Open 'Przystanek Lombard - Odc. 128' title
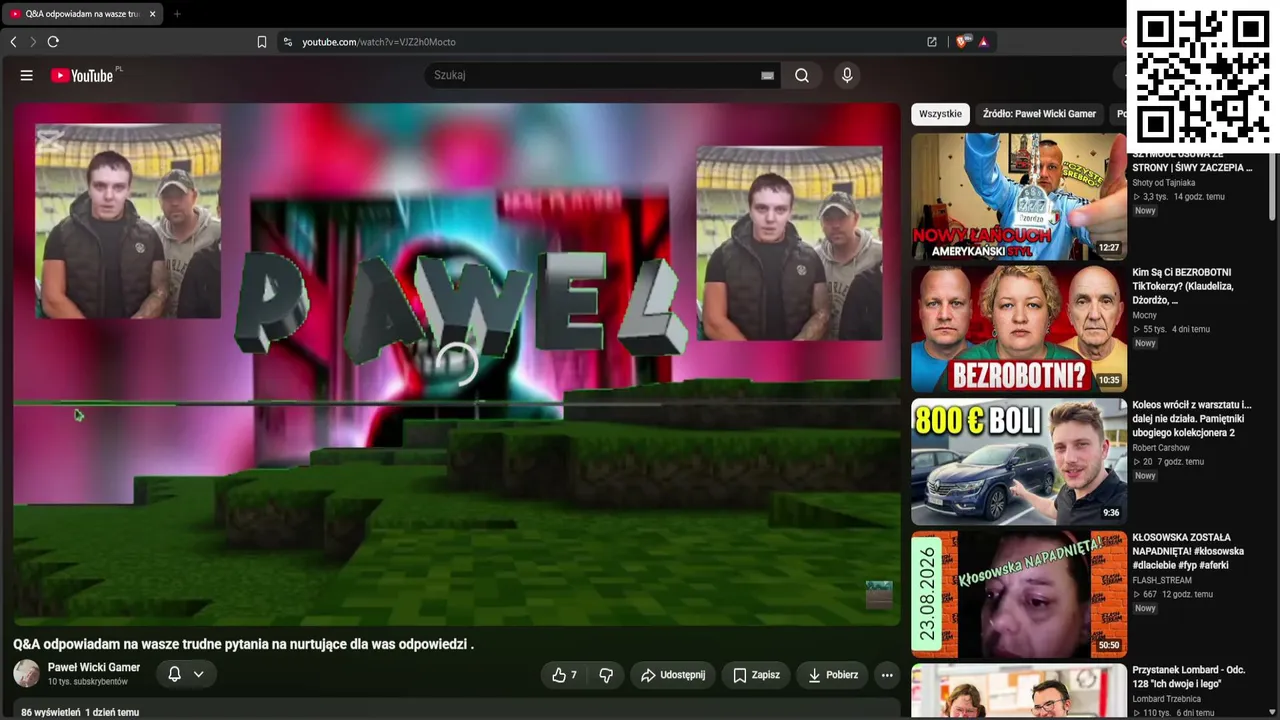Image resolution: width=1280 pixels, height=720 pixels. coord(1188,677)
